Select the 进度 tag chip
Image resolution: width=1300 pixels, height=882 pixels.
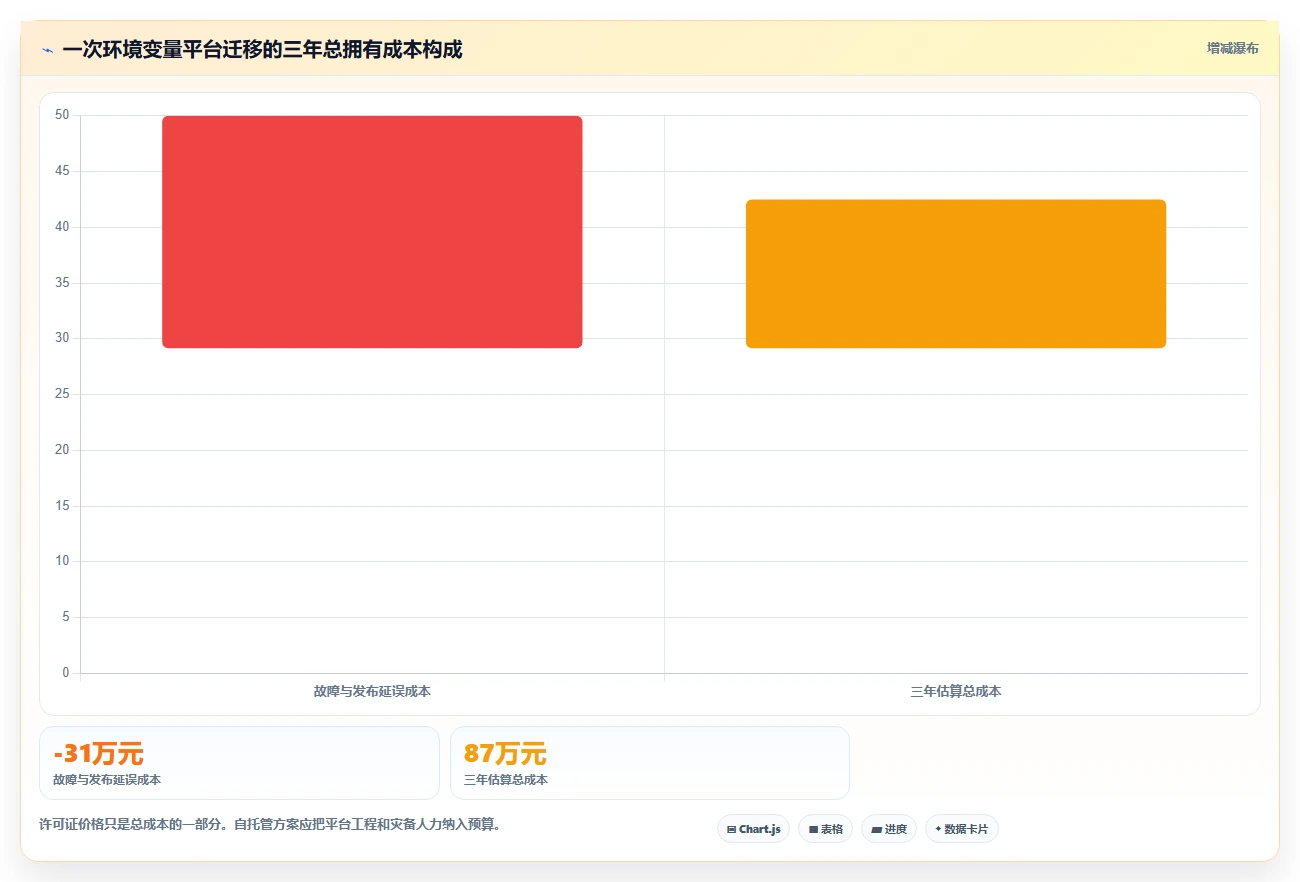pyautogui.click(x=889, y=829)
